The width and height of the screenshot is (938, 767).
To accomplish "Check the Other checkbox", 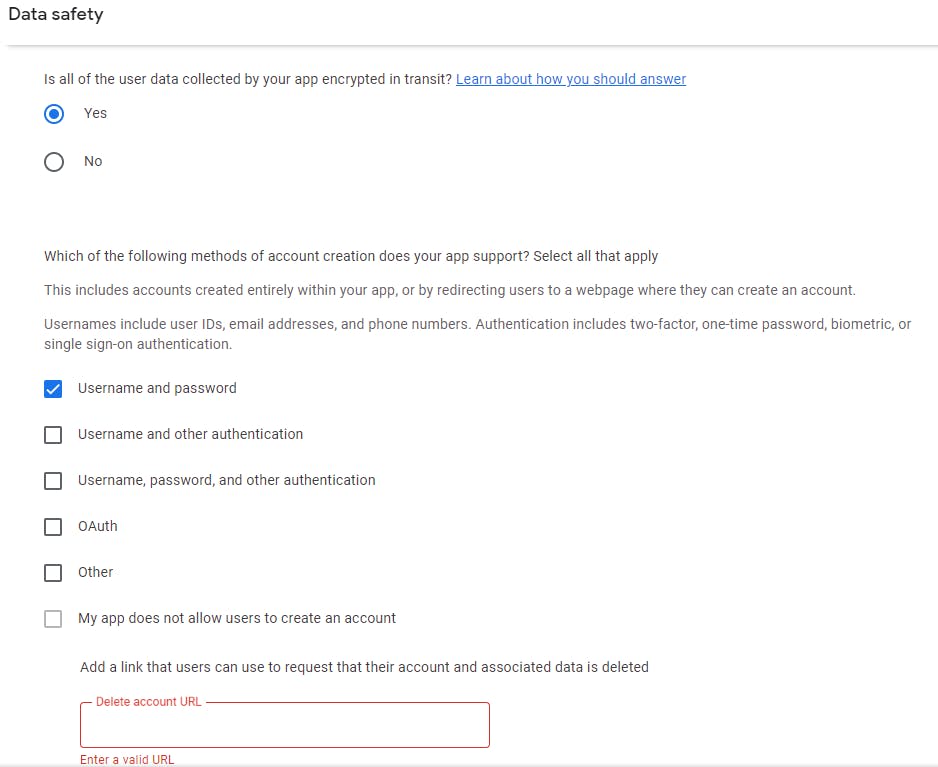I will pyautogui.click(x=53, y=573).
